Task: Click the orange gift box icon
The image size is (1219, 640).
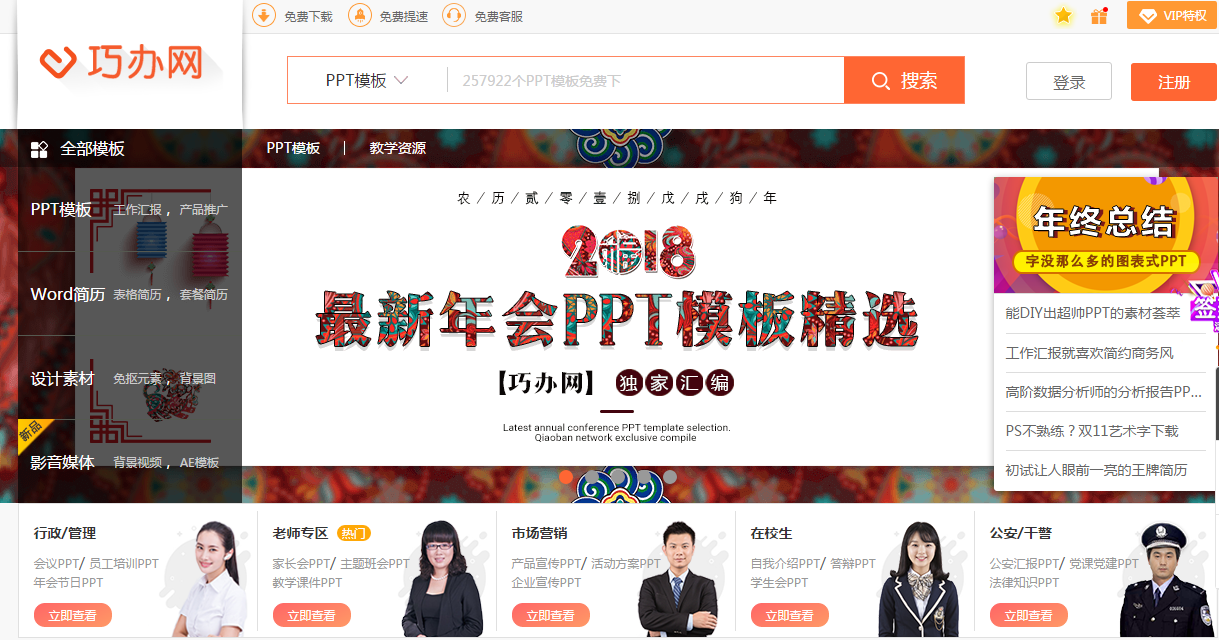Action: click(1099, 16)
